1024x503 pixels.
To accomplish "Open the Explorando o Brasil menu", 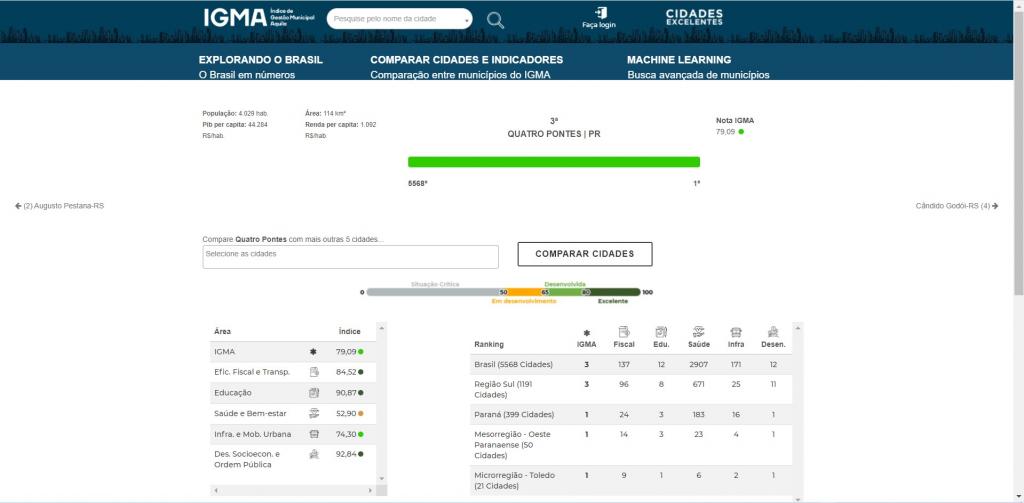I will (x=261, y=59).
